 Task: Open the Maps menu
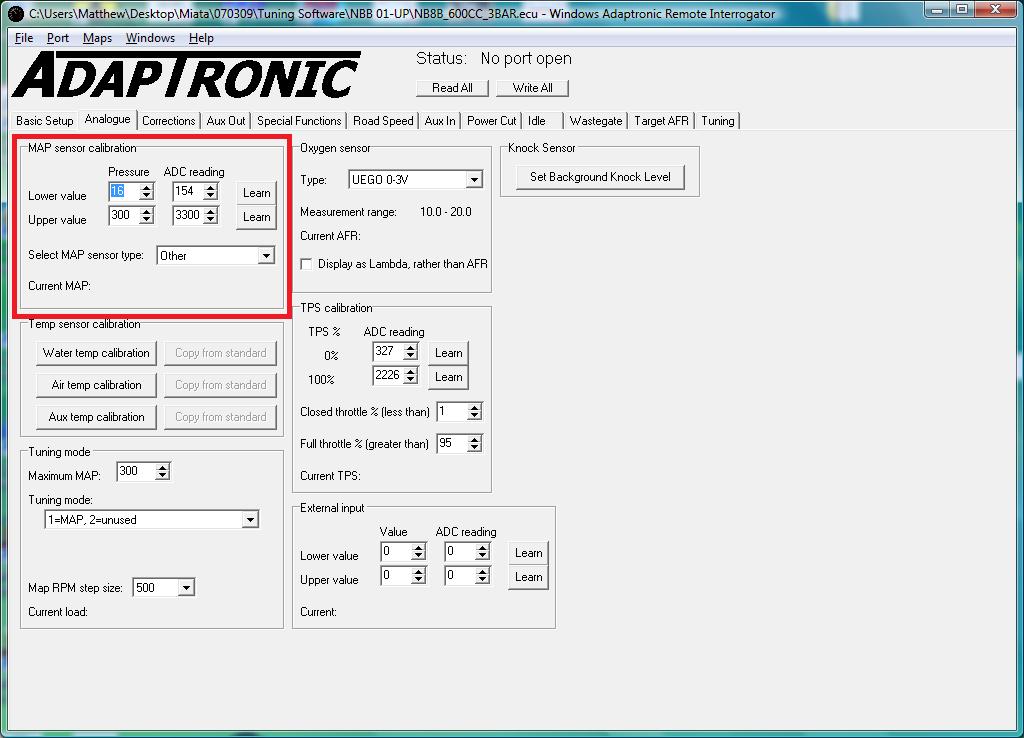[x=97, y=38]
